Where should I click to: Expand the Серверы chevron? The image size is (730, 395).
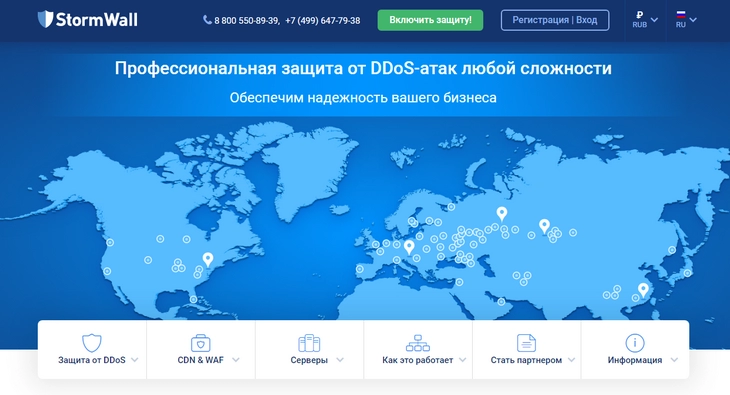tap(340, 360)
